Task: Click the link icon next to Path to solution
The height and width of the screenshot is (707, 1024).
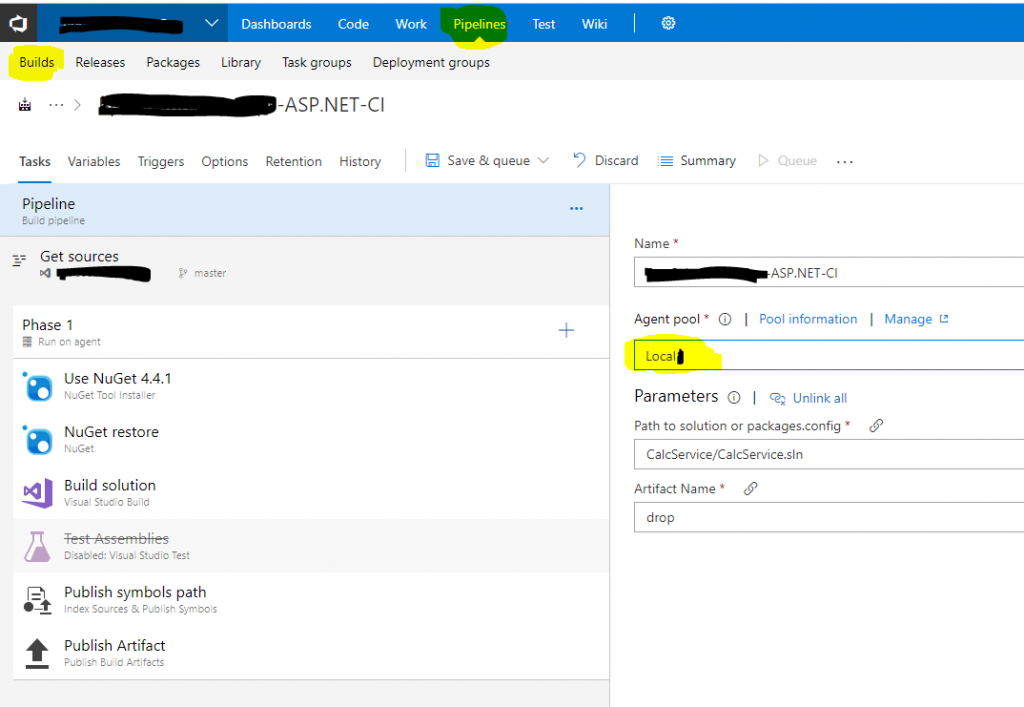Action: [875, 425]
